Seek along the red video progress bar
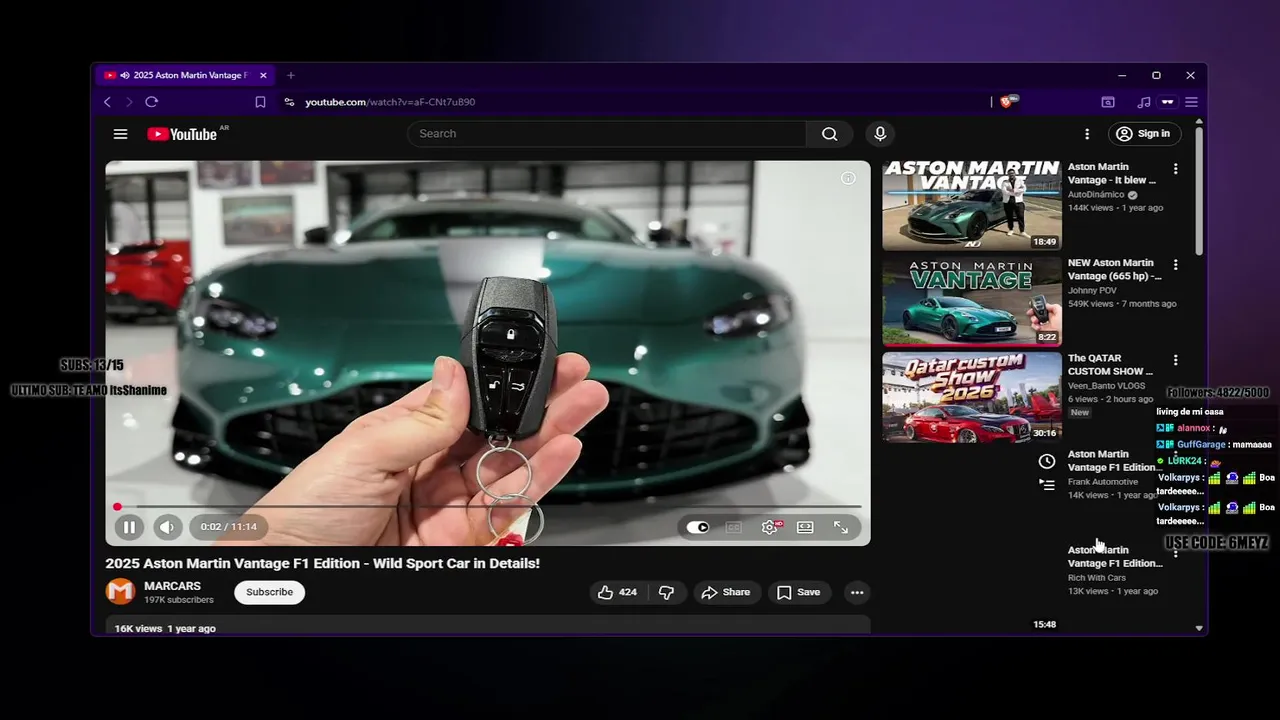Viewport: 1280px width, 720px height. pos(487,507)
